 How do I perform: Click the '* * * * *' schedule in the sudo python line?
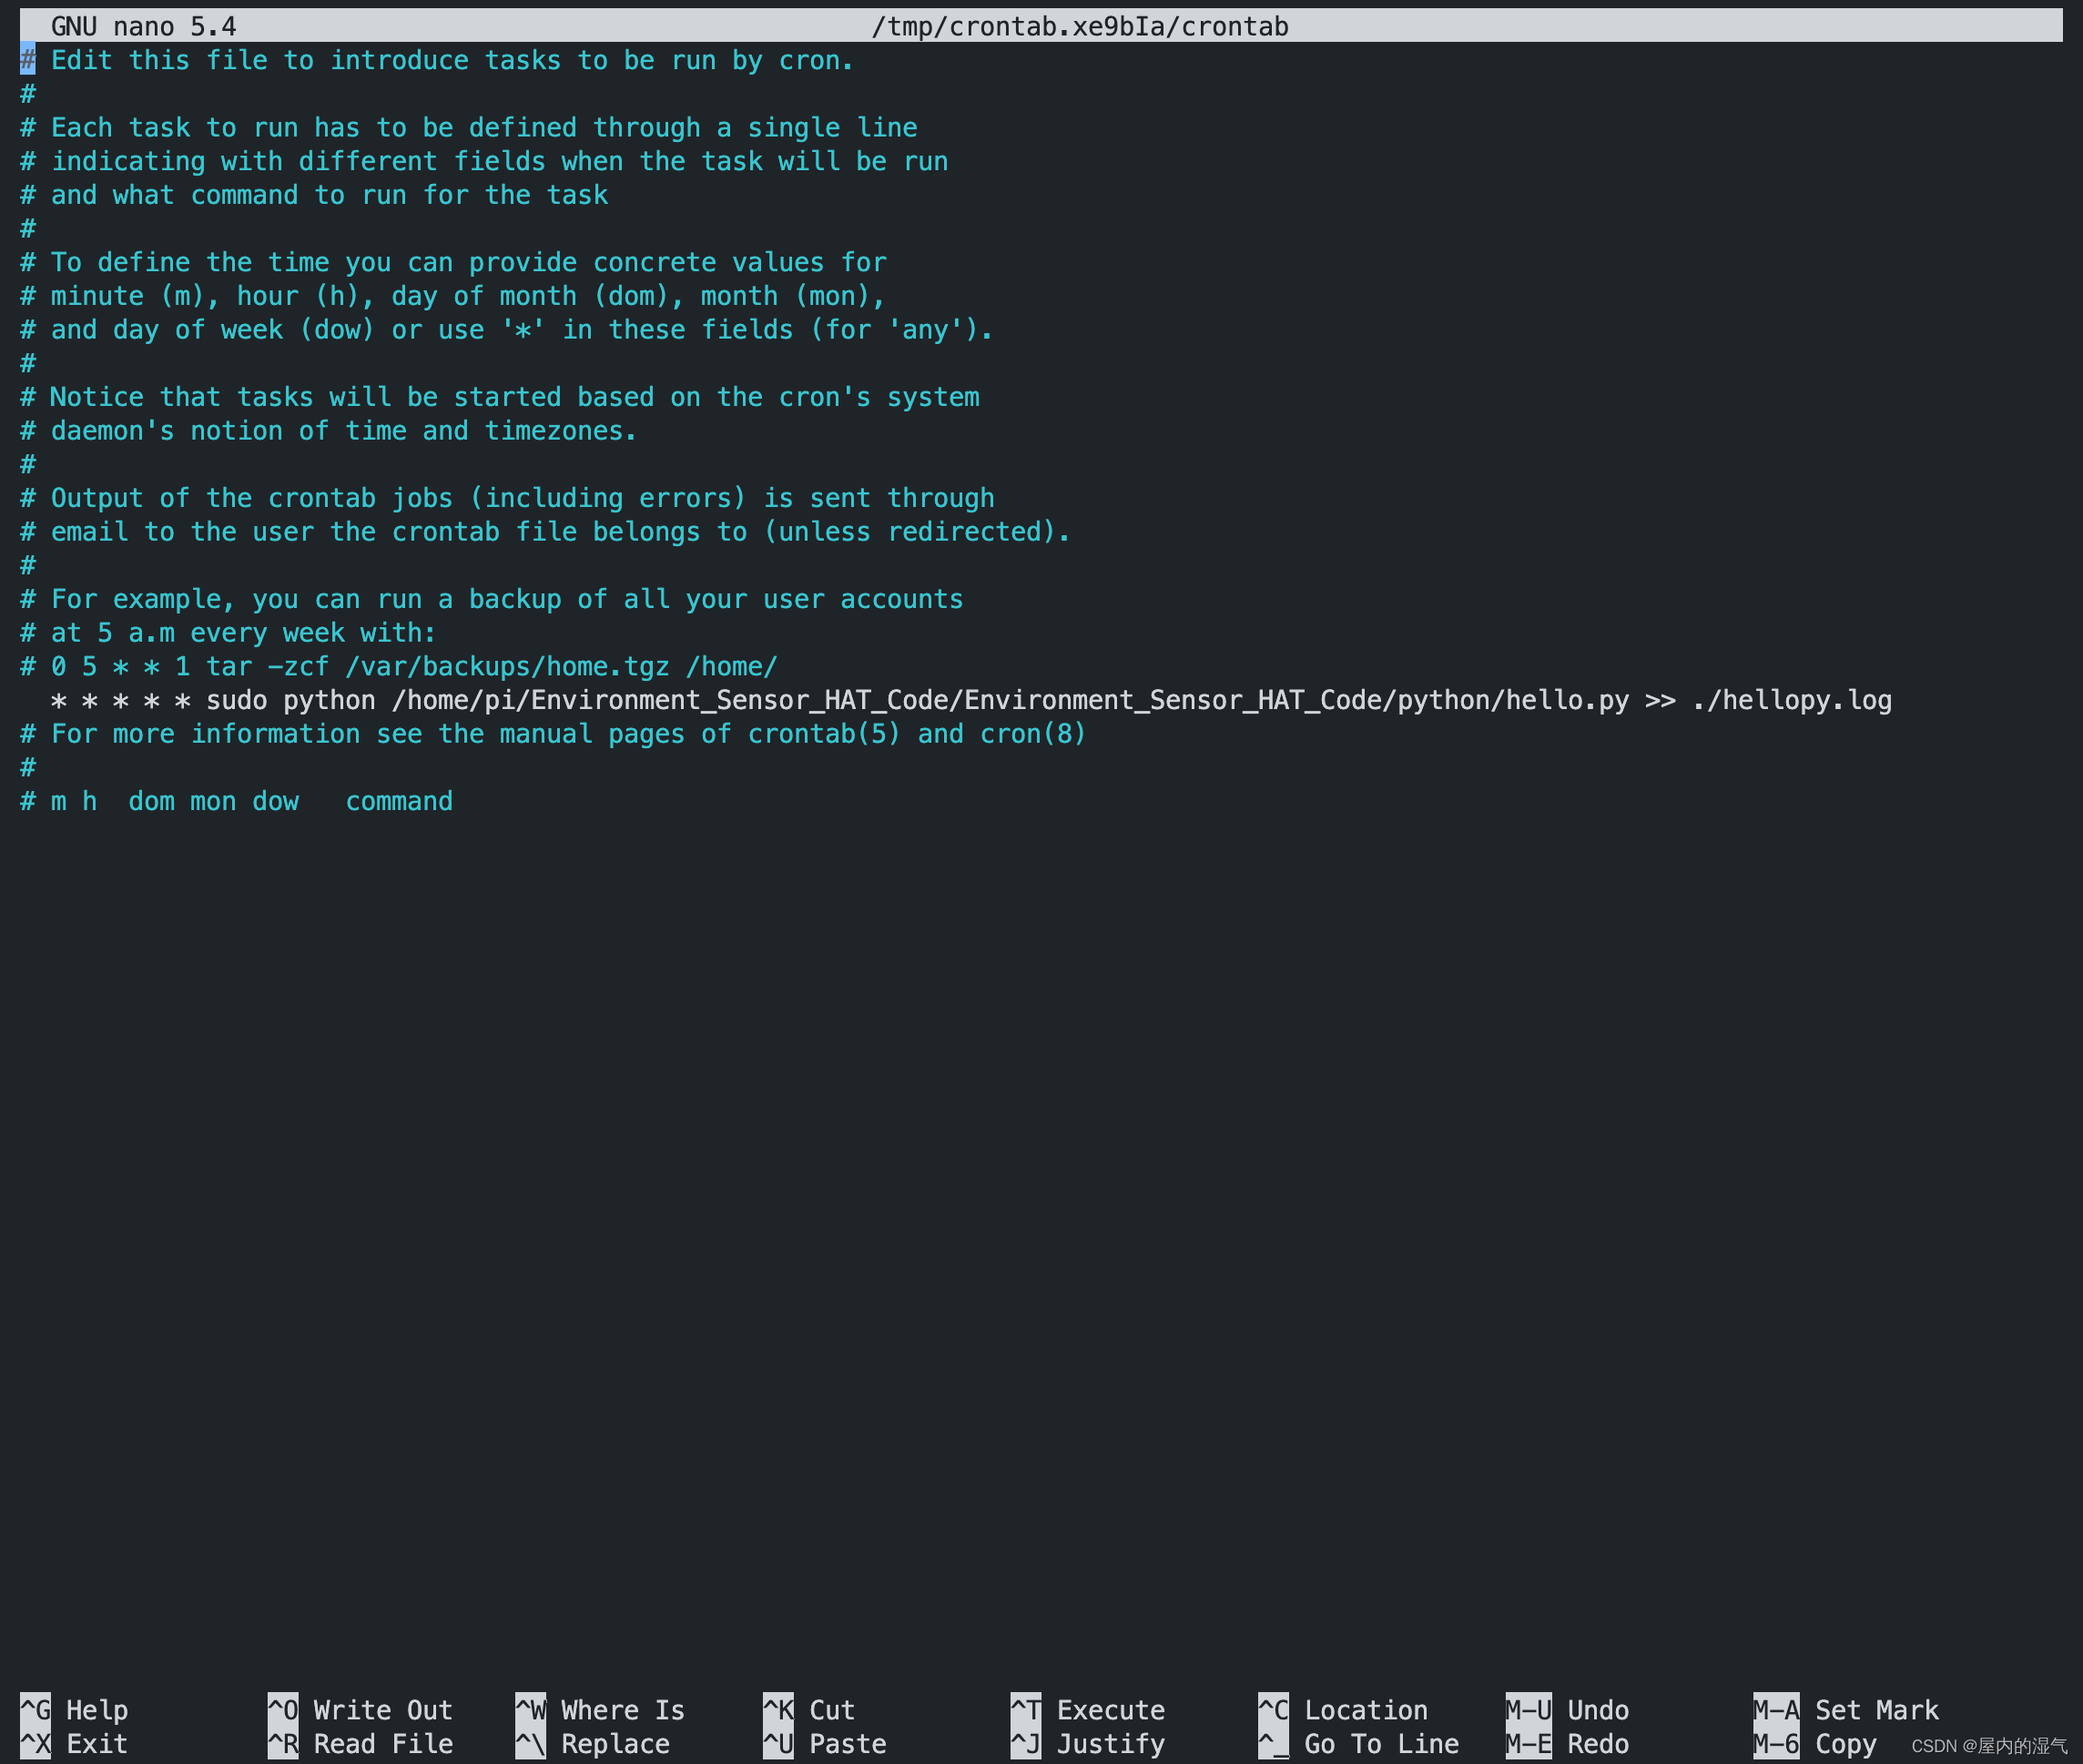click(x=120, y=701)
